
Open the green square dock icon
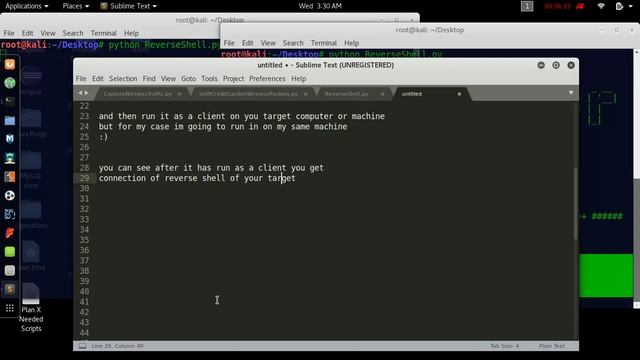10,252
